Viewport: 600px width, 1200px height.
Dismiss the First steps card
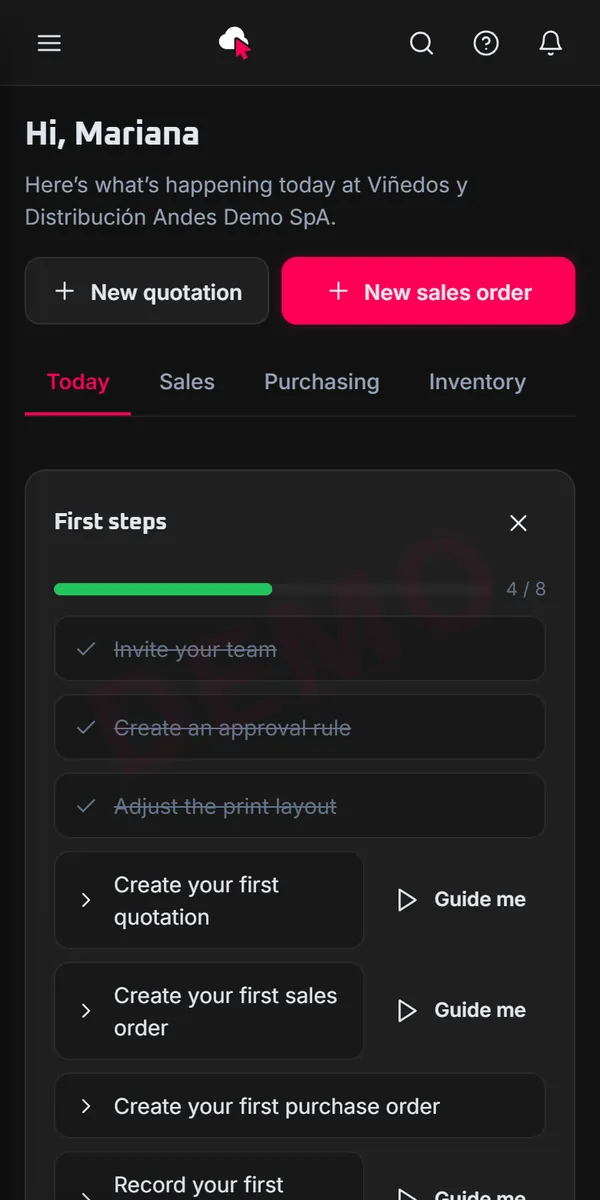(x=518, y=523)
